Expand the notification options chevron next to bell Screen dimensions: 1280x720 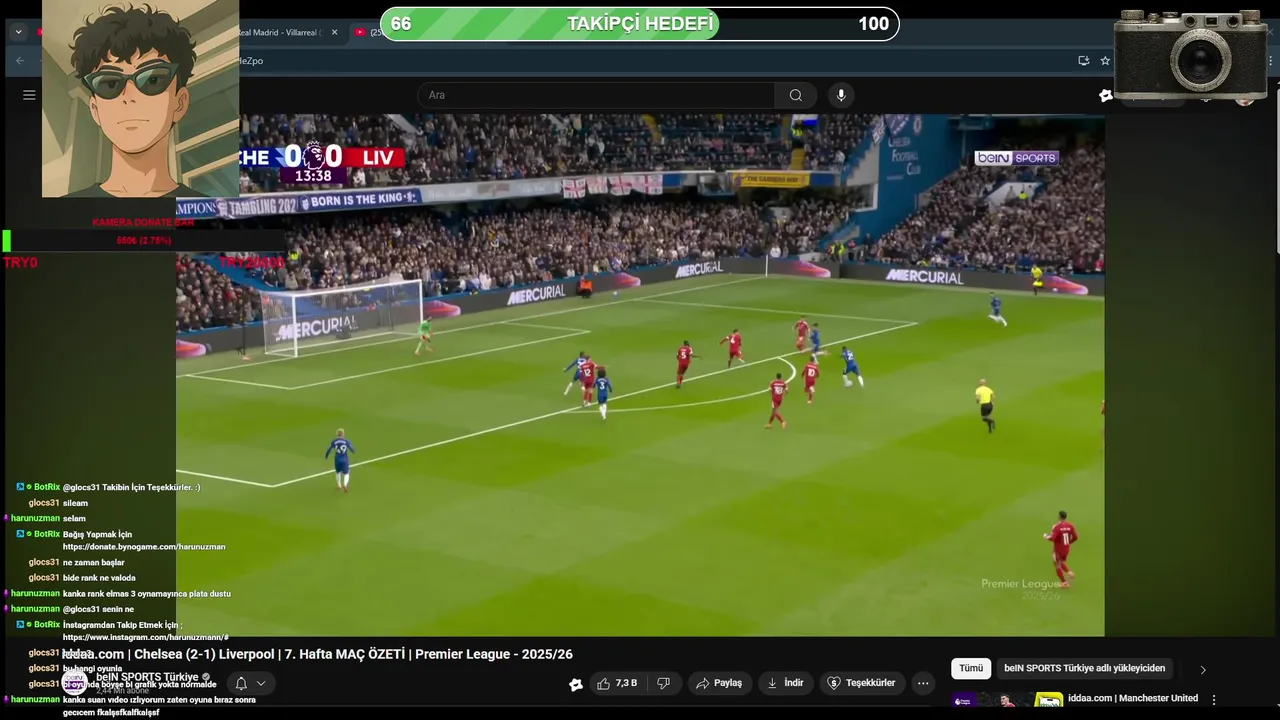point(262,683)
